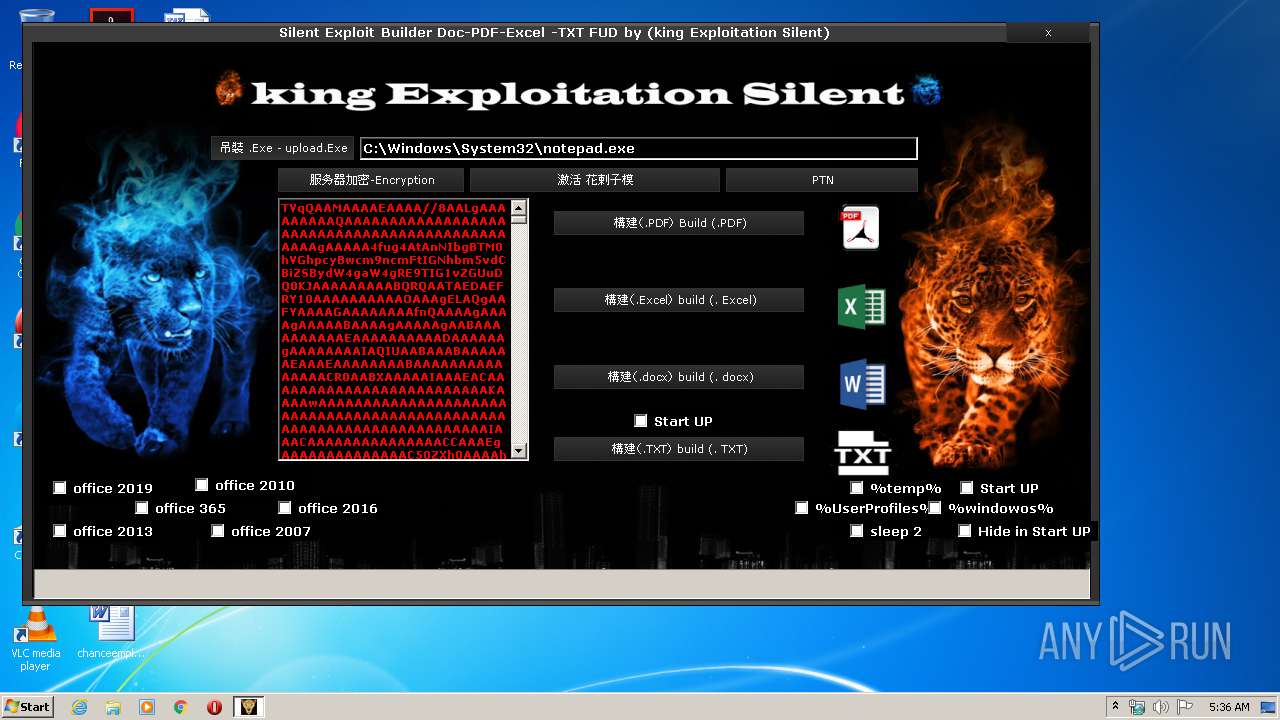Select the chanceempl Word file on desktop
Screen dimensions: 1280x720
tap(111, 631)
